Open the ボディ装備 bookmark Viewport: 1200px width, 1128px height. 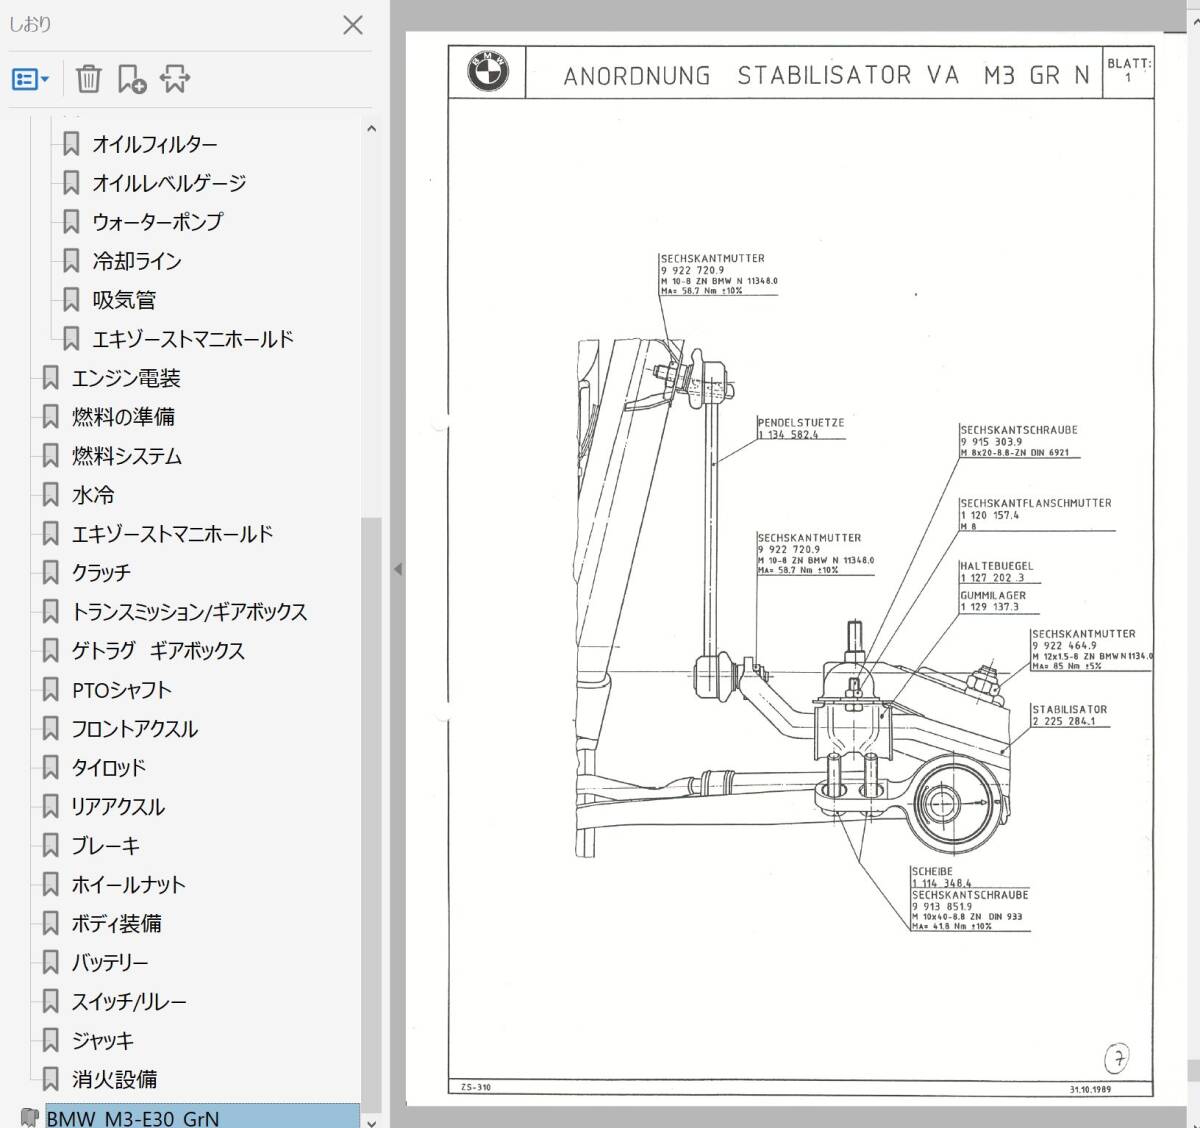(117, 924)
